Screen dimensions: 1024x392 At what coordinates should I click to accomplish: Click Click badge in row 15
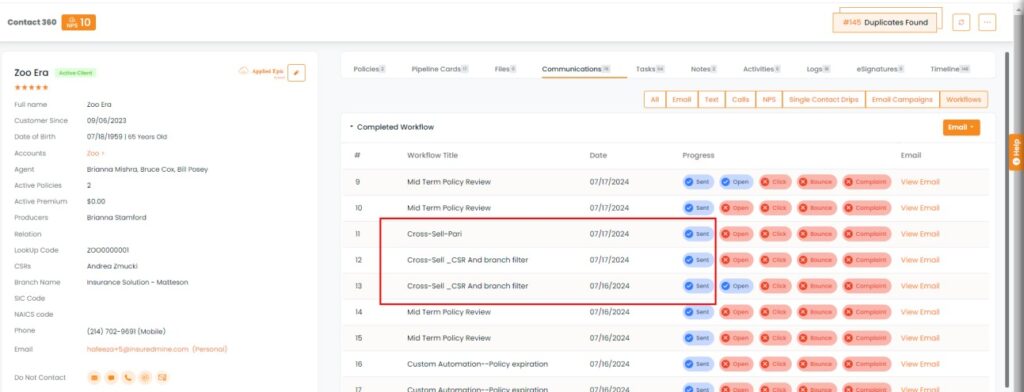click(775, 338)
